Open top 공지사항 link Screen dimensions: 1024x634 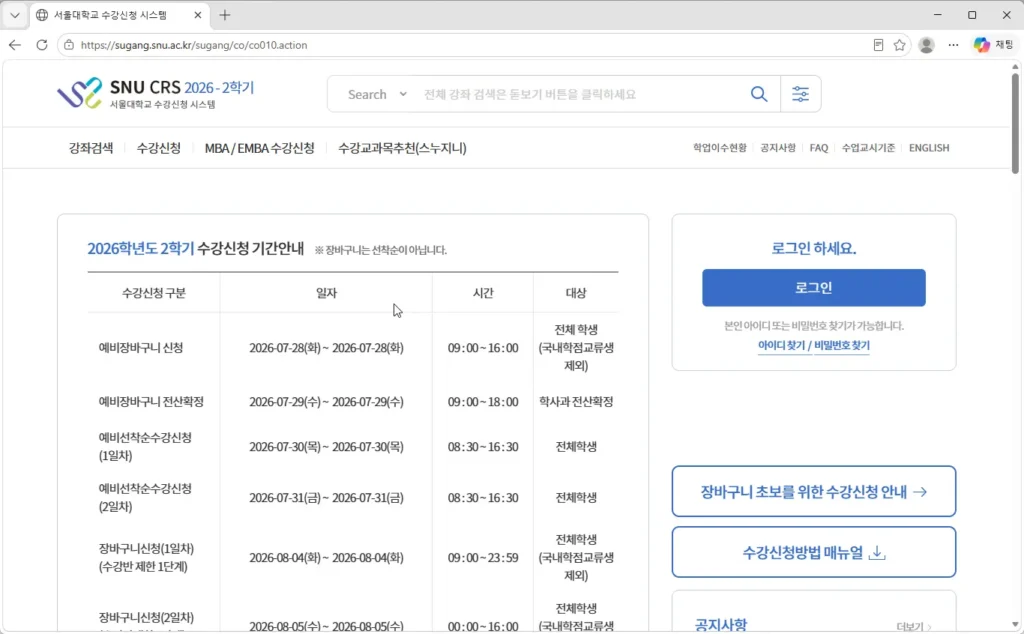click(778, 148)
